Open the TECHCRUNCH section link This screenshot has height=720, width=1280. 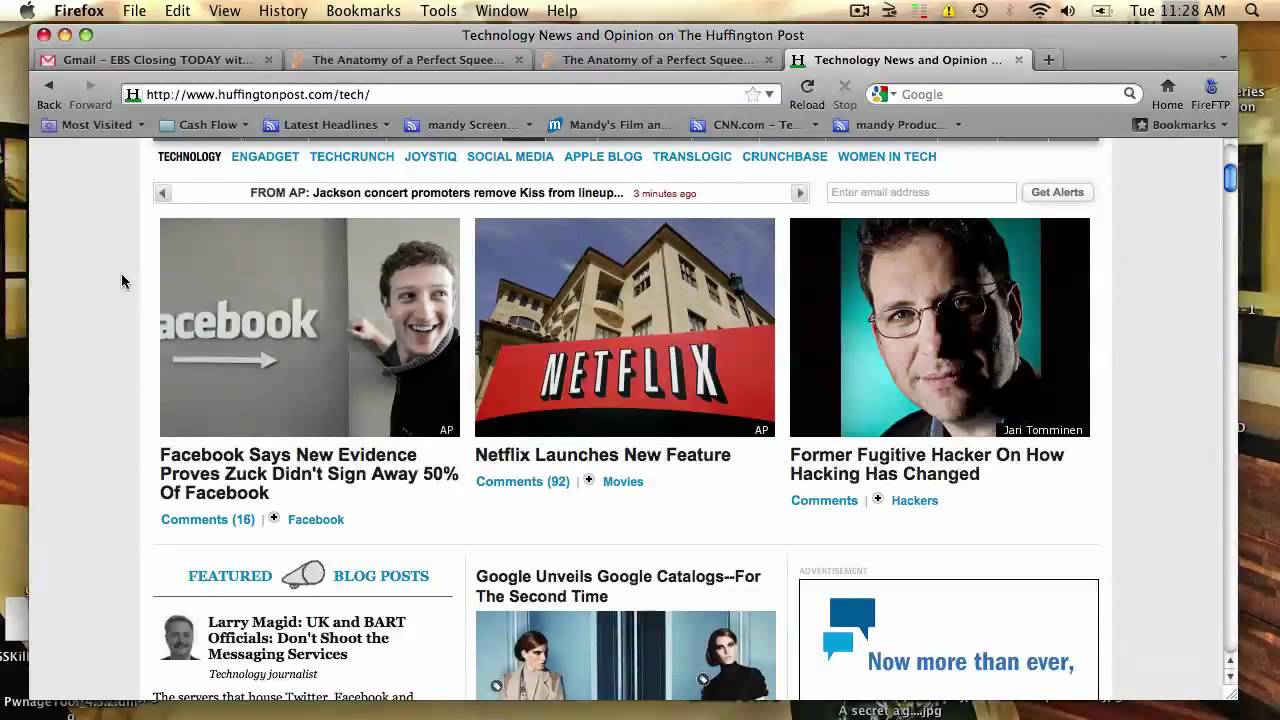pos(352,156)
